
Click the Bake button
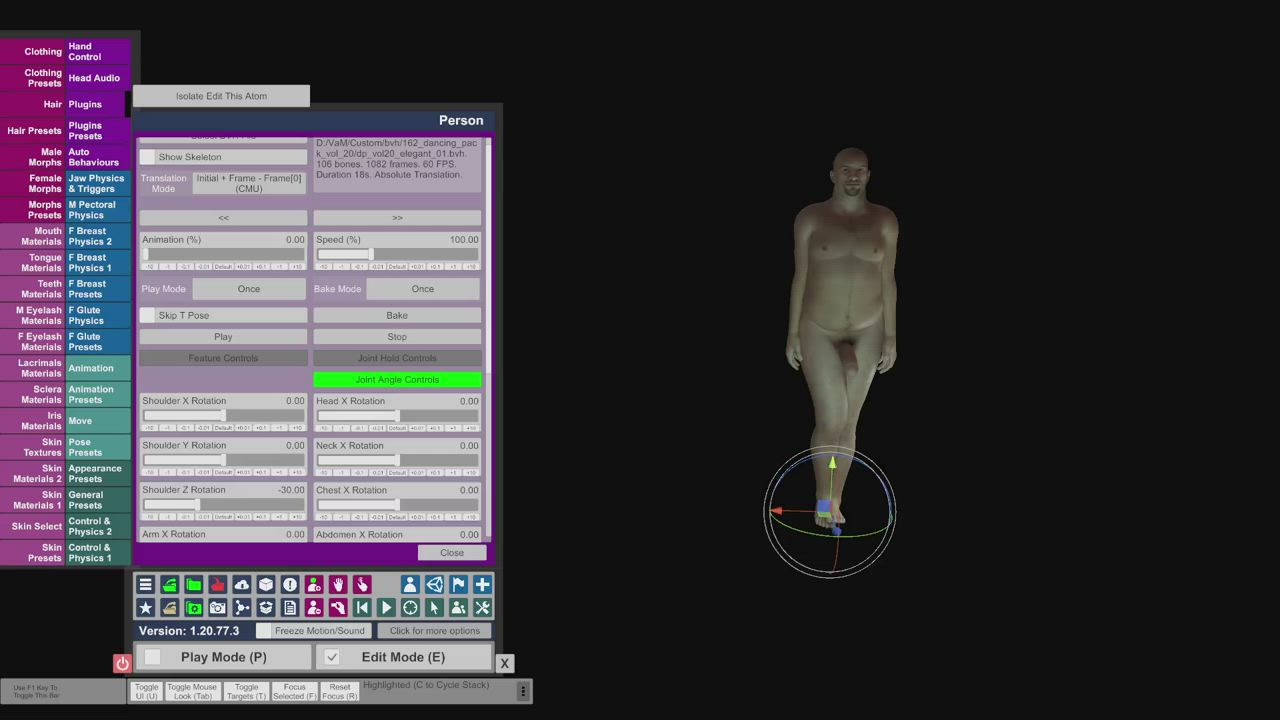coord(397,315)
